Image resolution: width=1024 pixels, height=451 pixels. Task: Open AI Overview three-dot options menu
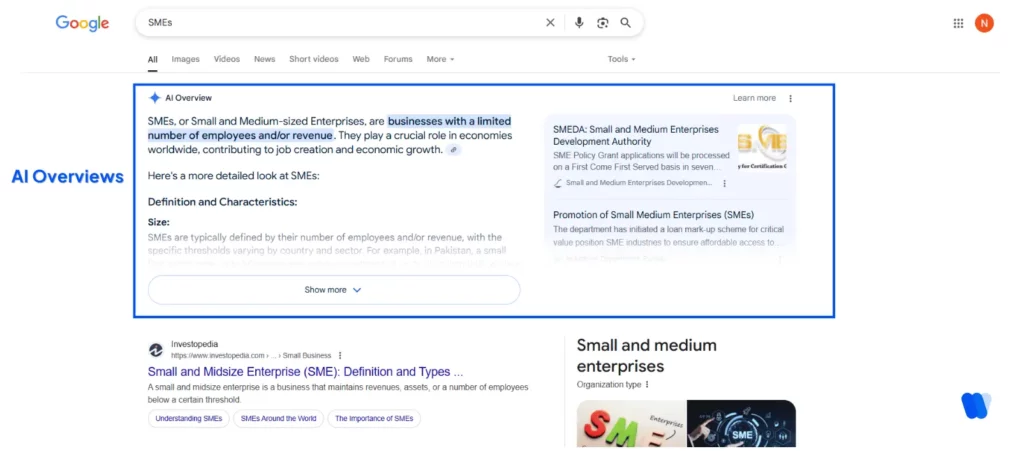790,99
